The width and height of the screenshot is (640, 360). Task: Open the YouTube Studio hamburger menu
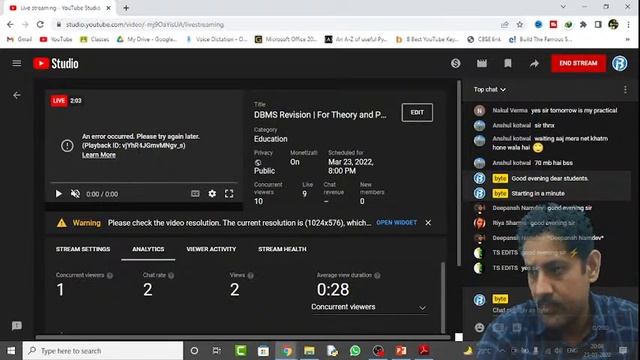[17, 63]
